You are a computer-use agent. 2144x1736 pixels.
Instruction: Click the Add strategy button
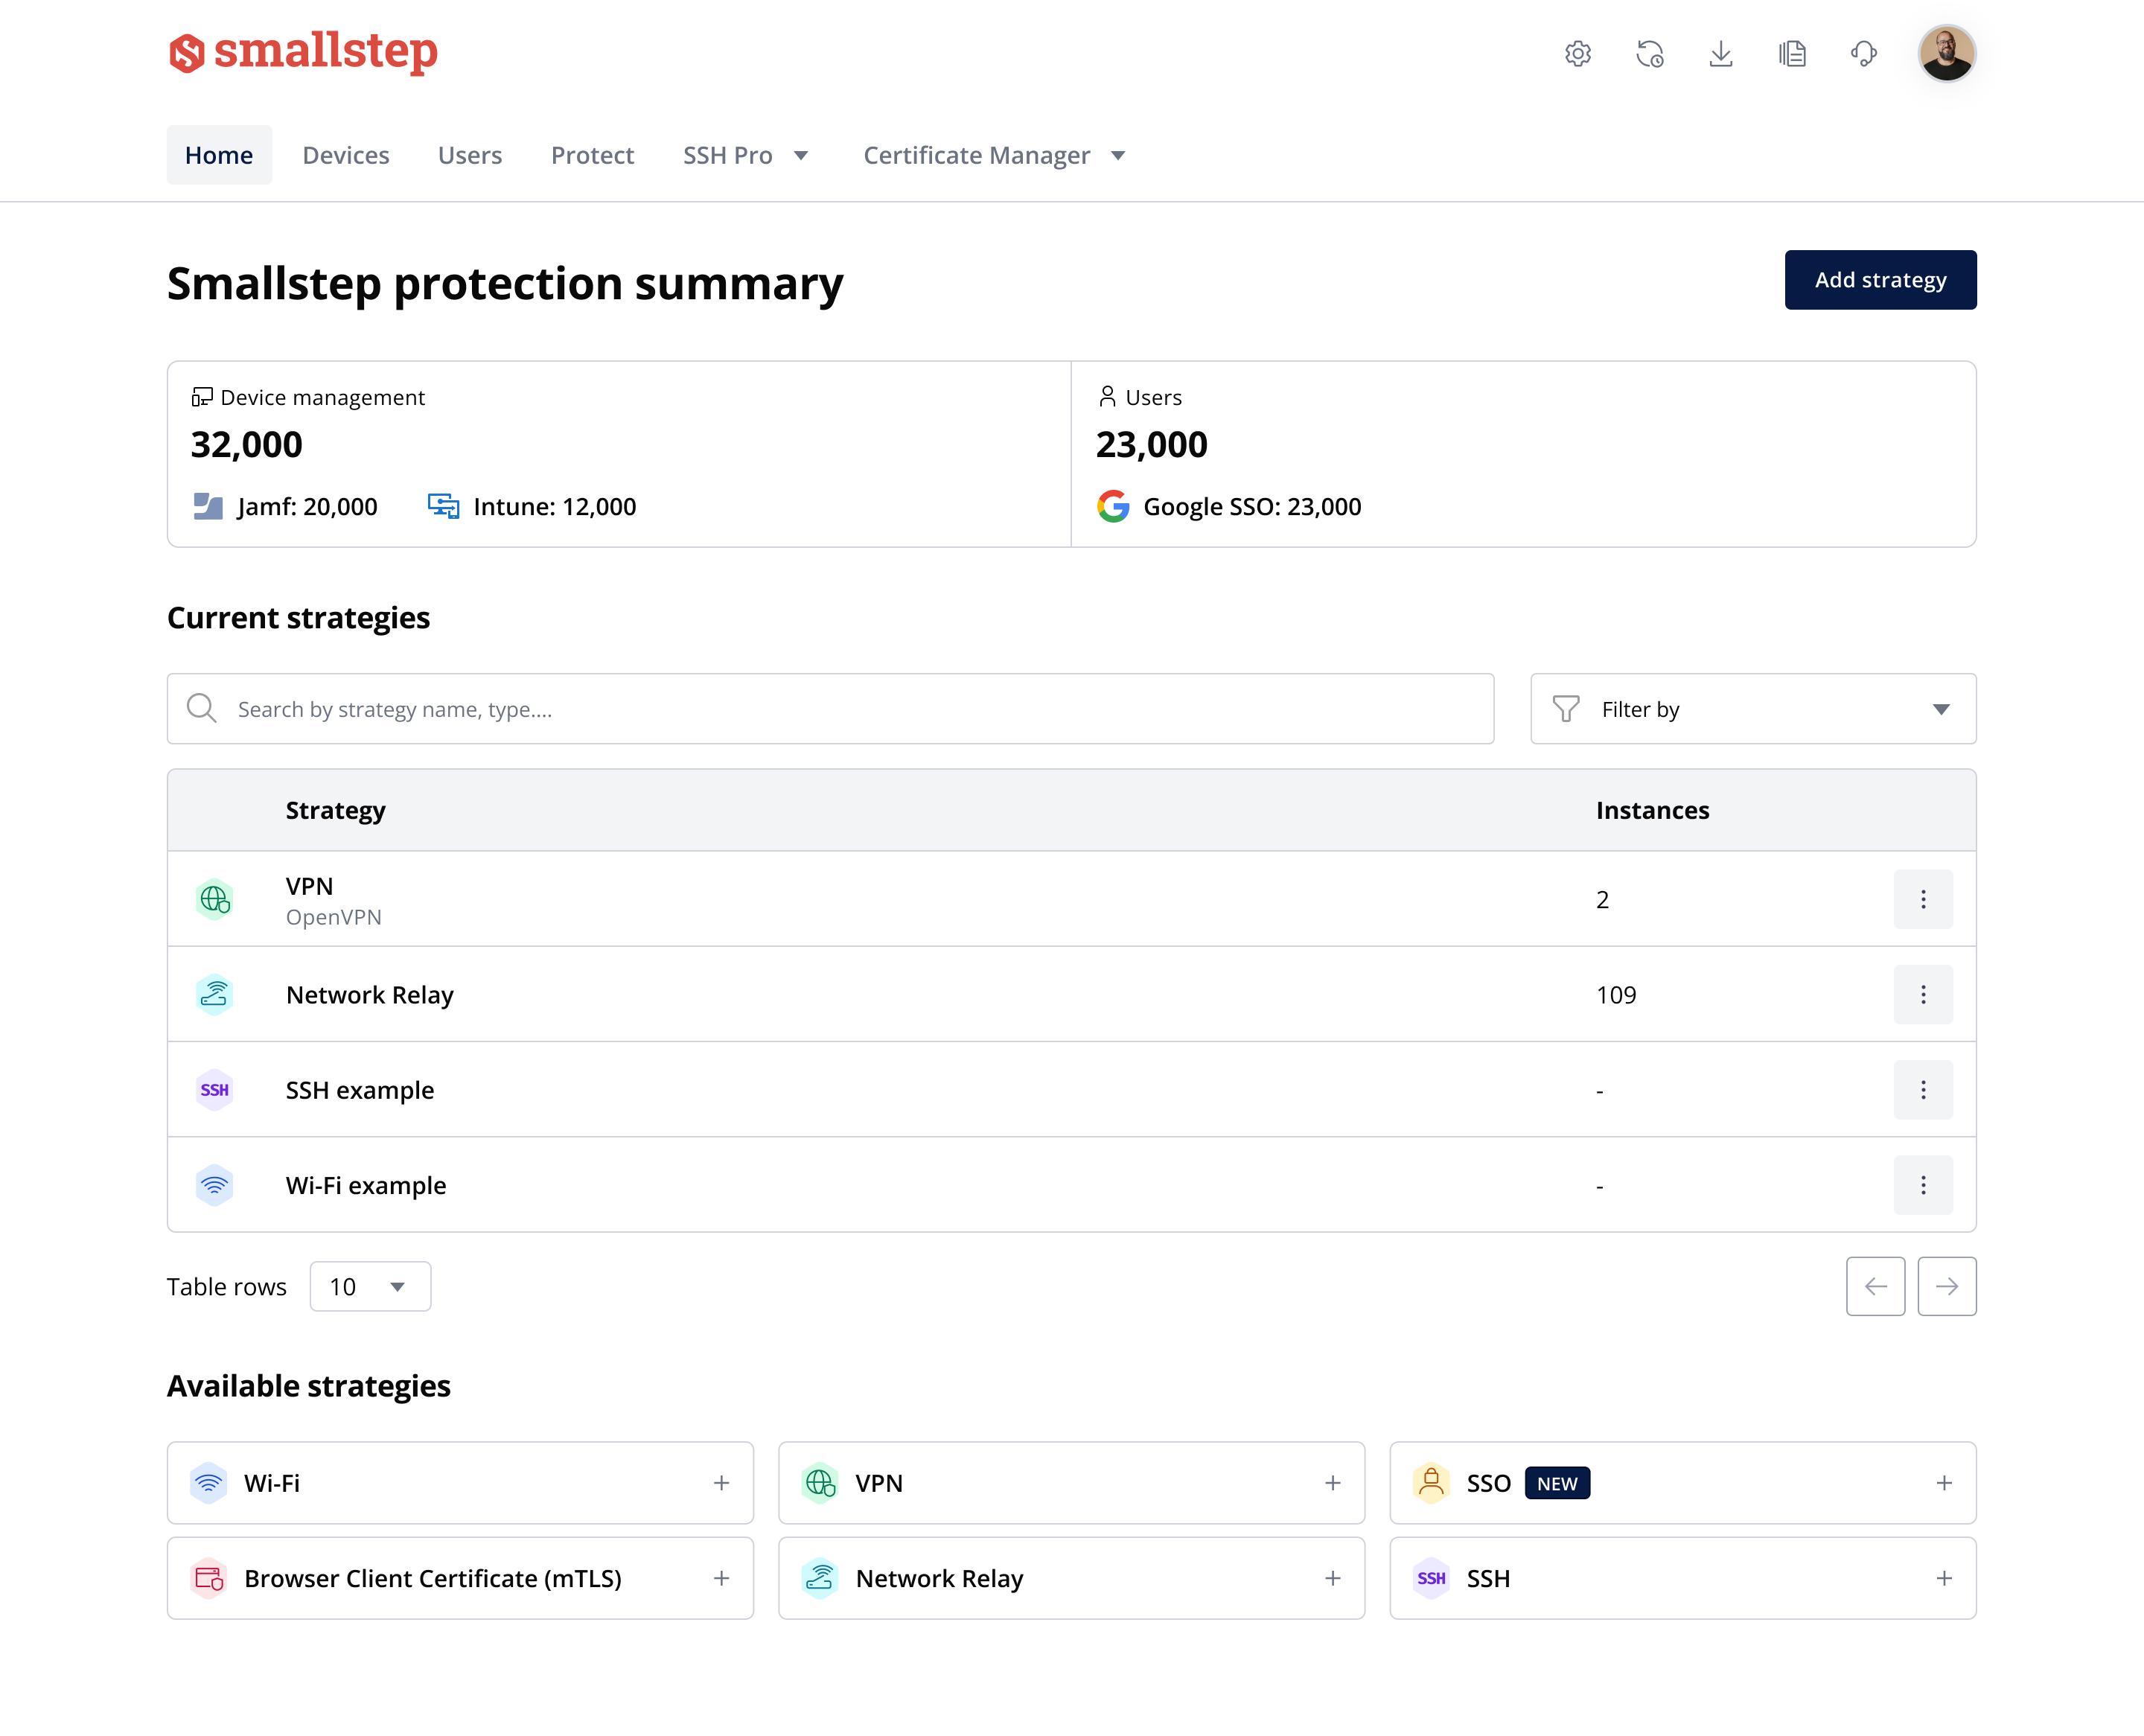(x=1880, y=280)
